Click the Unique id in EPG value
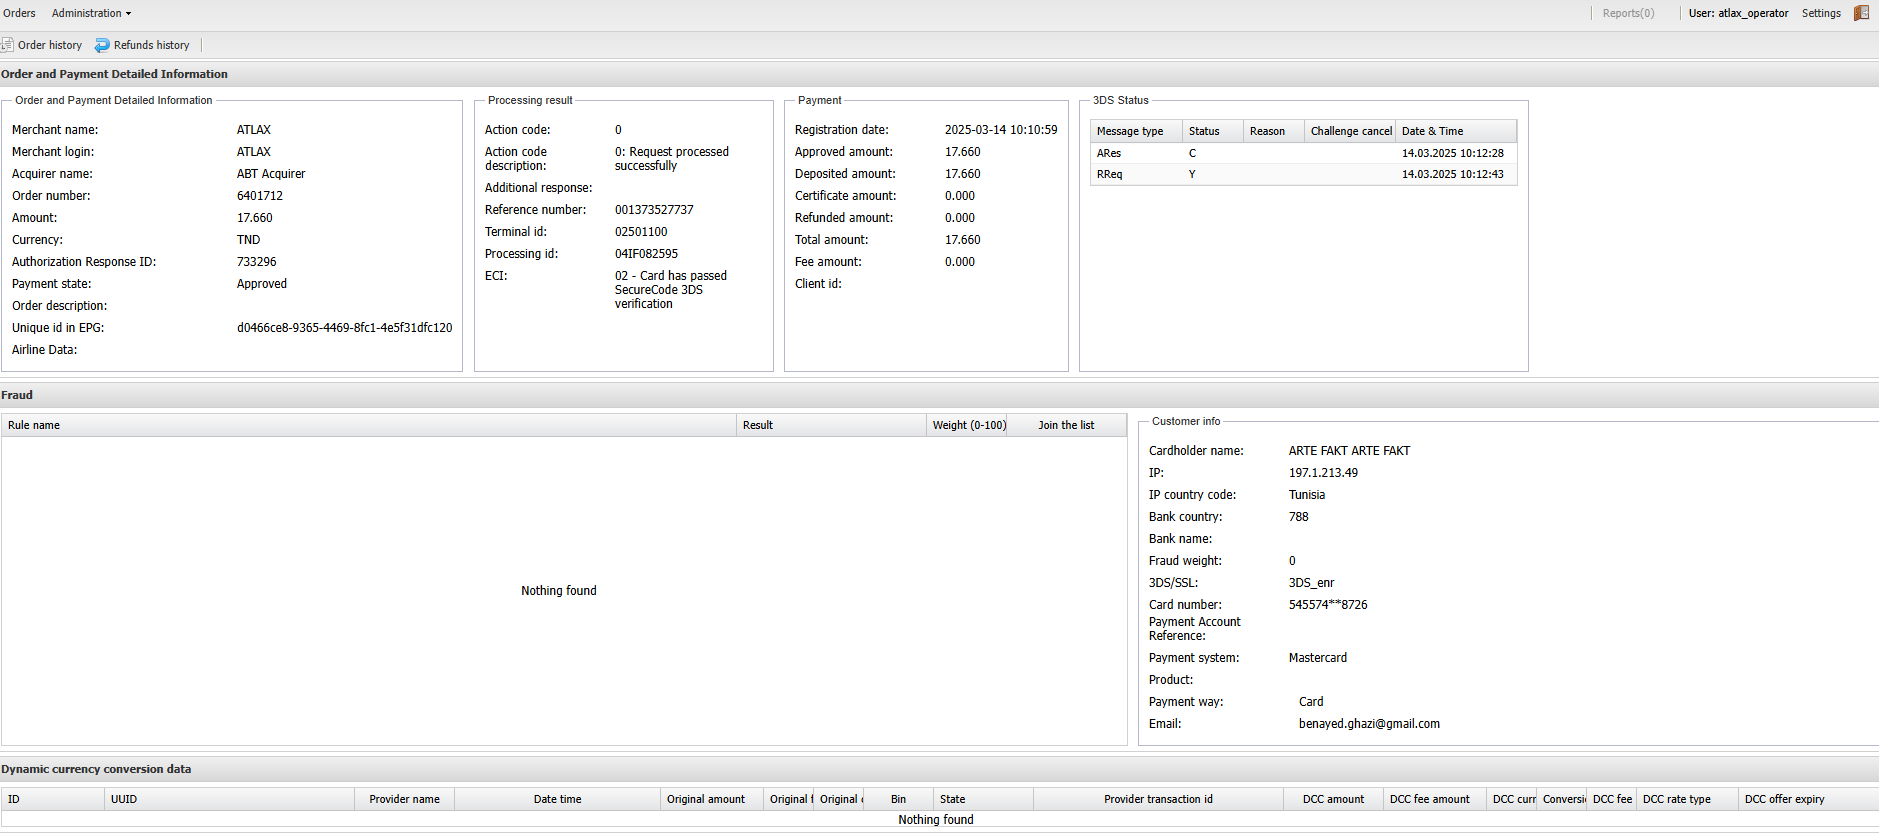The image size is (1879, 834). (x=344, y=328)
